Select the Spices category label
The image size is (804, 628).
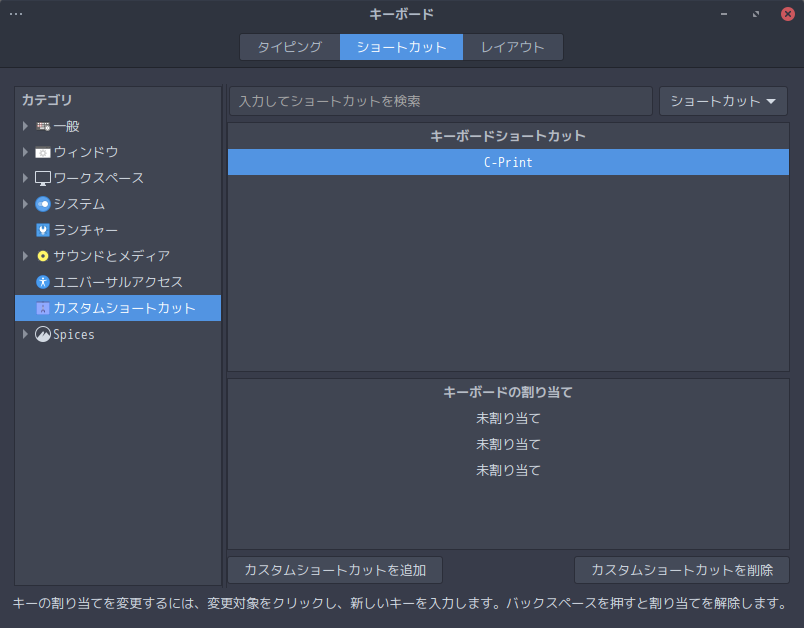(74, 334)
